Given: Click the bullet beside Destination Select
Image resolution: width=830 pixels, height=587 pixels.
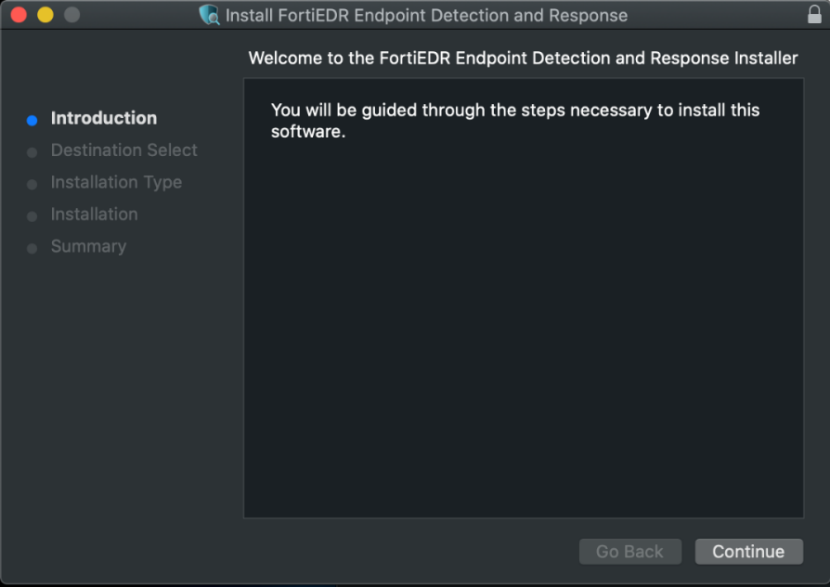Looking at the screenshot, I should (32, 152).
